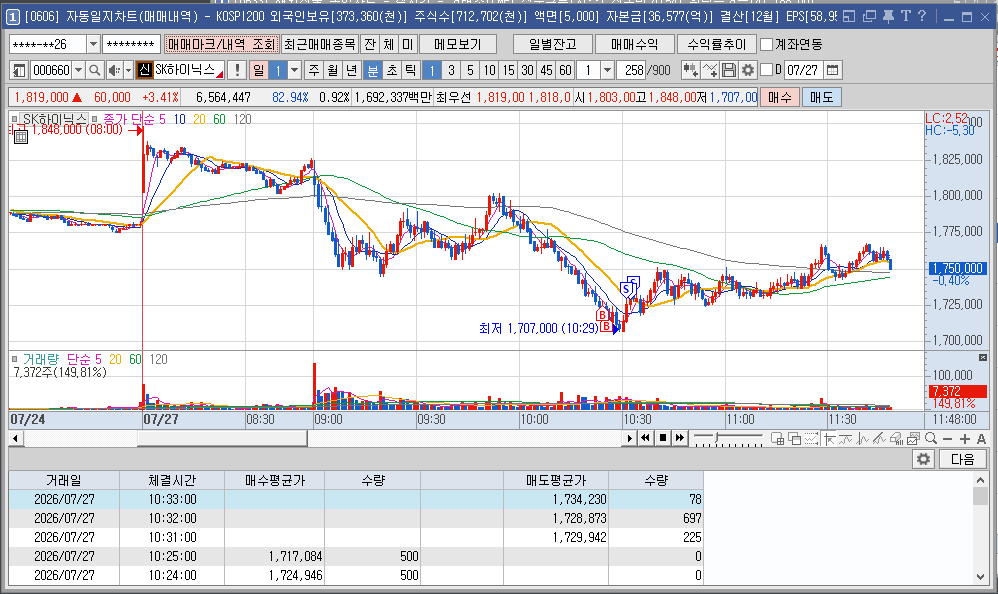Toggle the 계좌연동 checkbox
Image resolution: width=998 pixels, height=594 pixels.
coord(766,44)
